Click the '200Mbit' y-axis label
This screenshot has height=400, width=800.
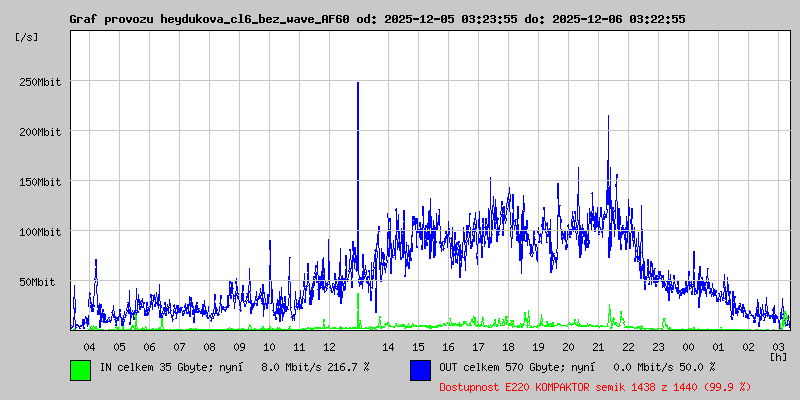coord(42,132)
